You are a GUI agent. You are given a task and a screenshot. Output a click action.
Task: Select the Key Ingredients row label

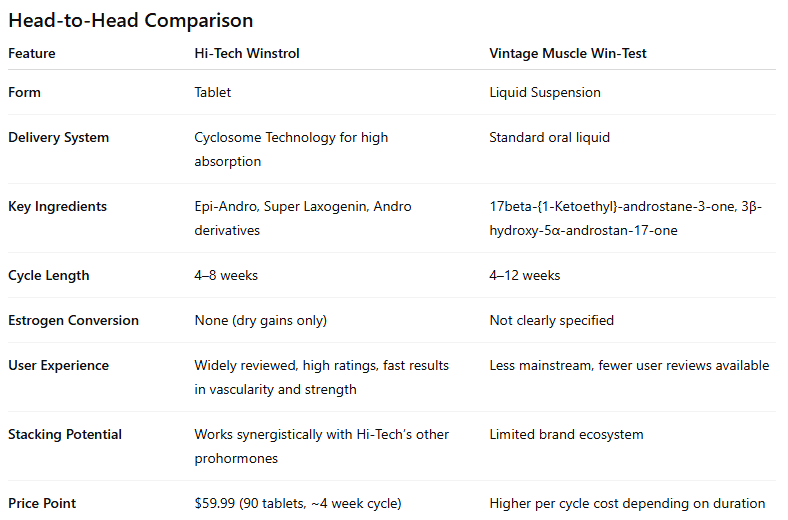click(57, 206)
